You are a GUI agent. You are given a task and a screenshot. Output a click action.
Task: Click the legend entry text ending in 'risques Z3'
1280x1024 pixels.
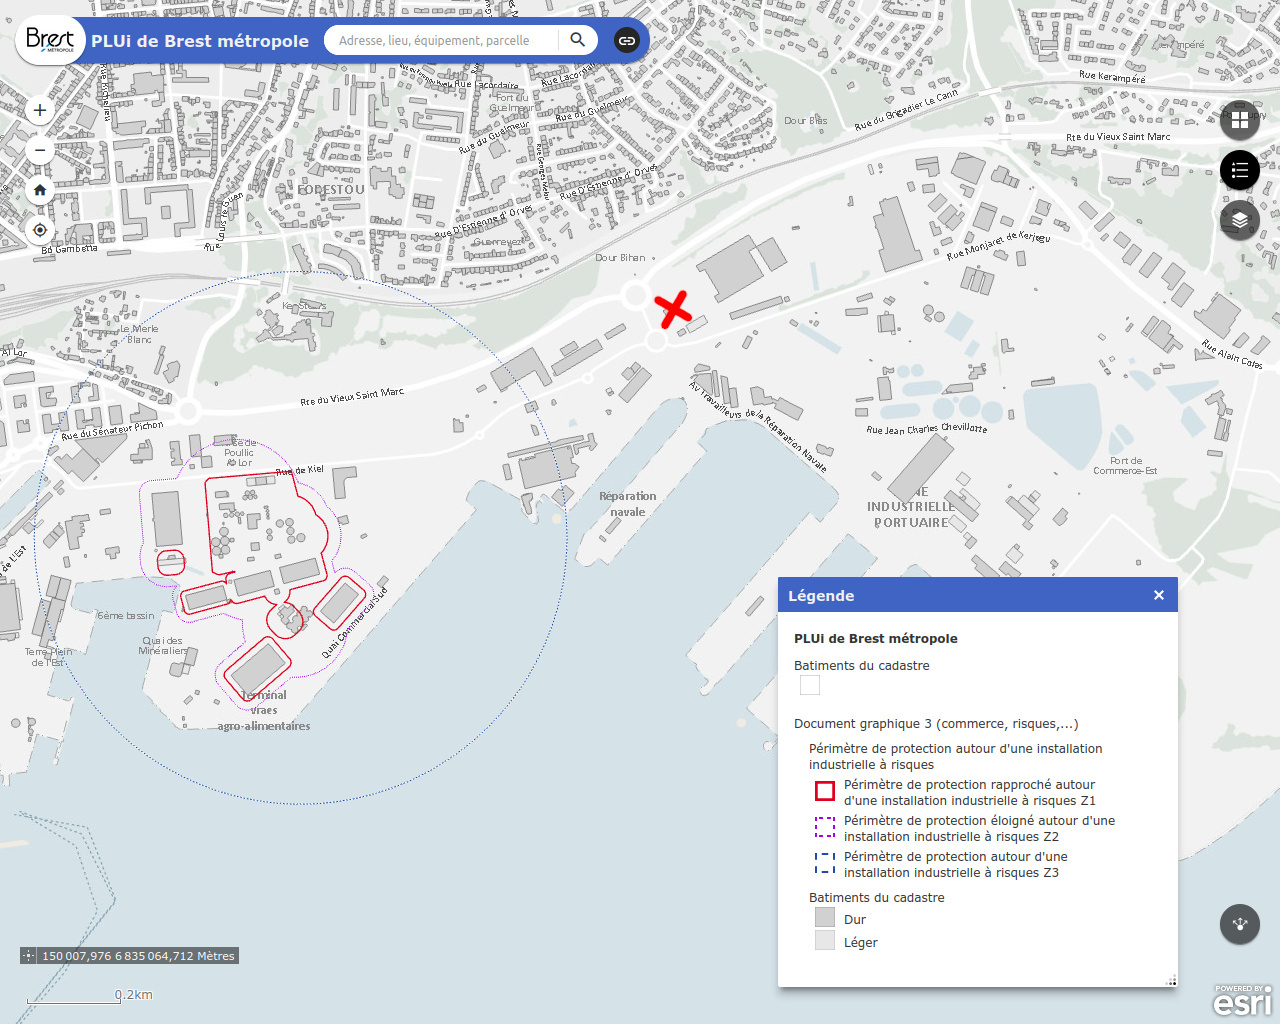[956, 865]
